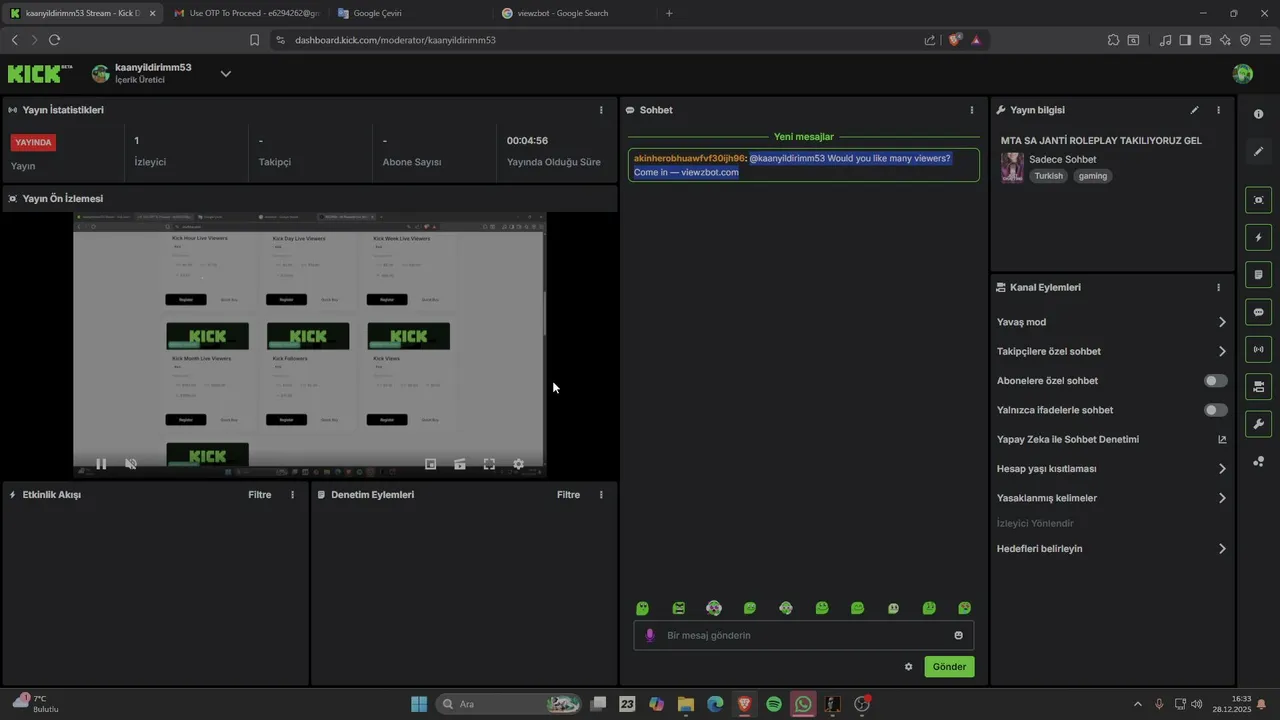The height and width of the screenshot is (720, 1280).
Task: Open Spotify from the taskbar
Action: pos(774,704)
